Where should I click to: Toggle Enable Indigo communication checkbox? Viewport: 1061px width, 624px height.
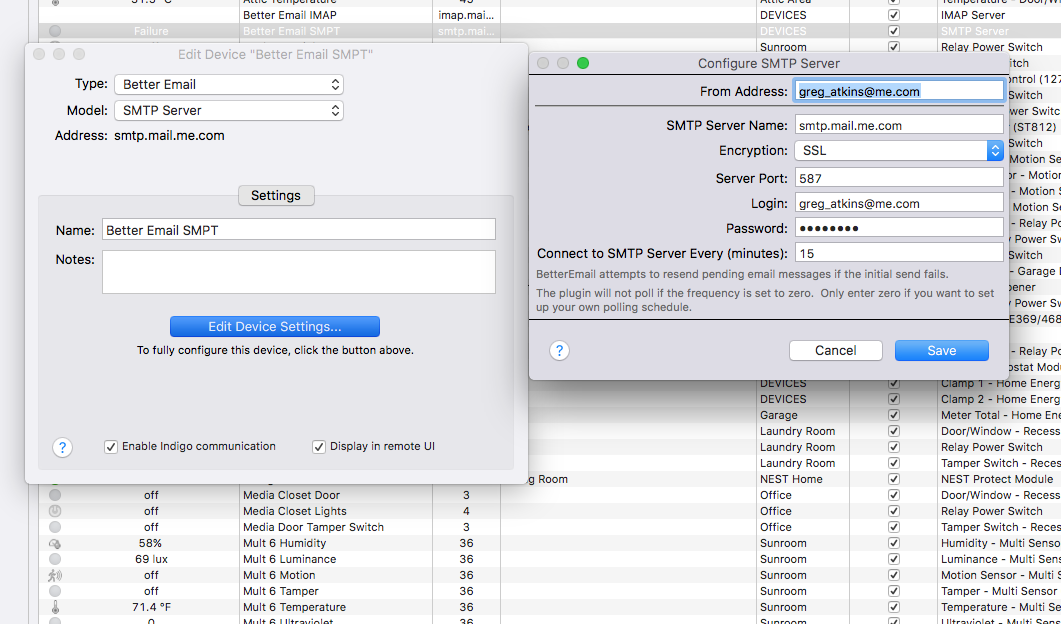[111, 447]
